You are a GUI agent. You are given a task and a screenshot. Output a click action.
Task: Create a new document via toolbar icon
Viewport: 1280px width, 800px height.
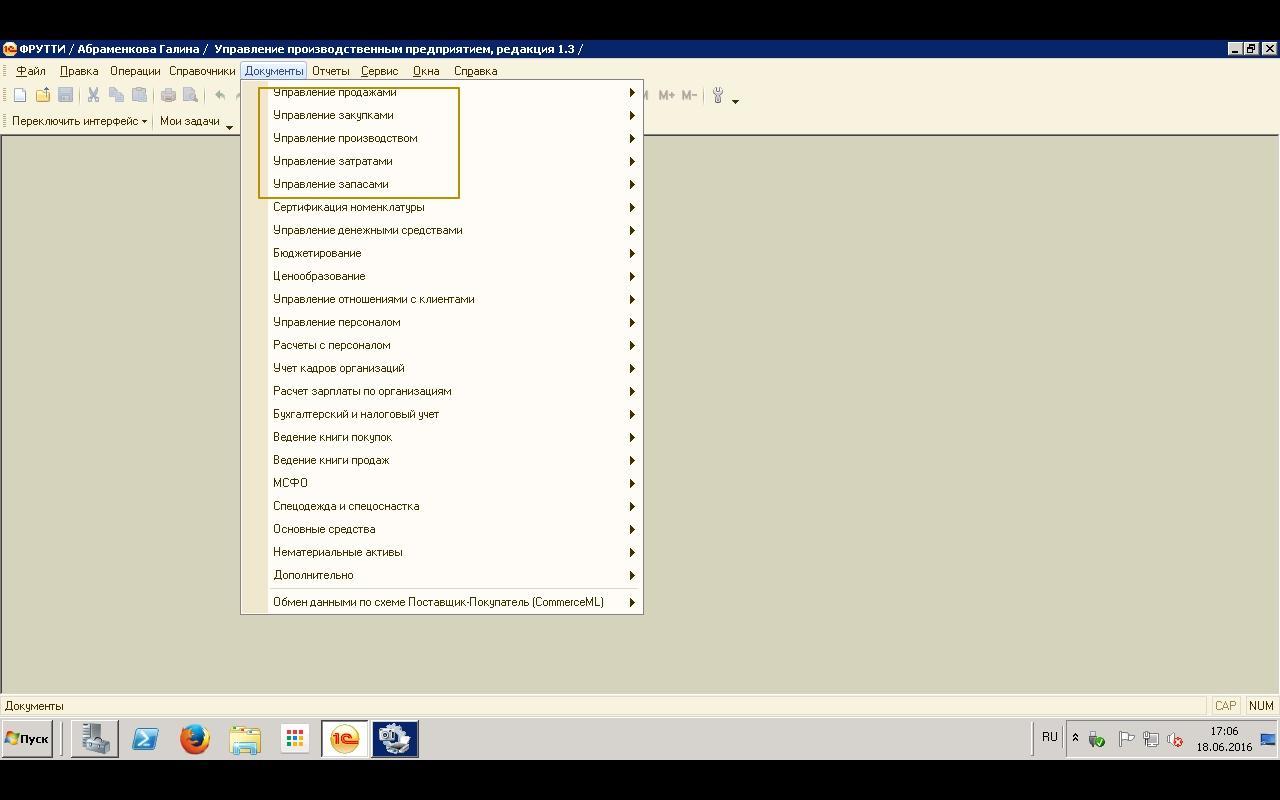(20, 95)
